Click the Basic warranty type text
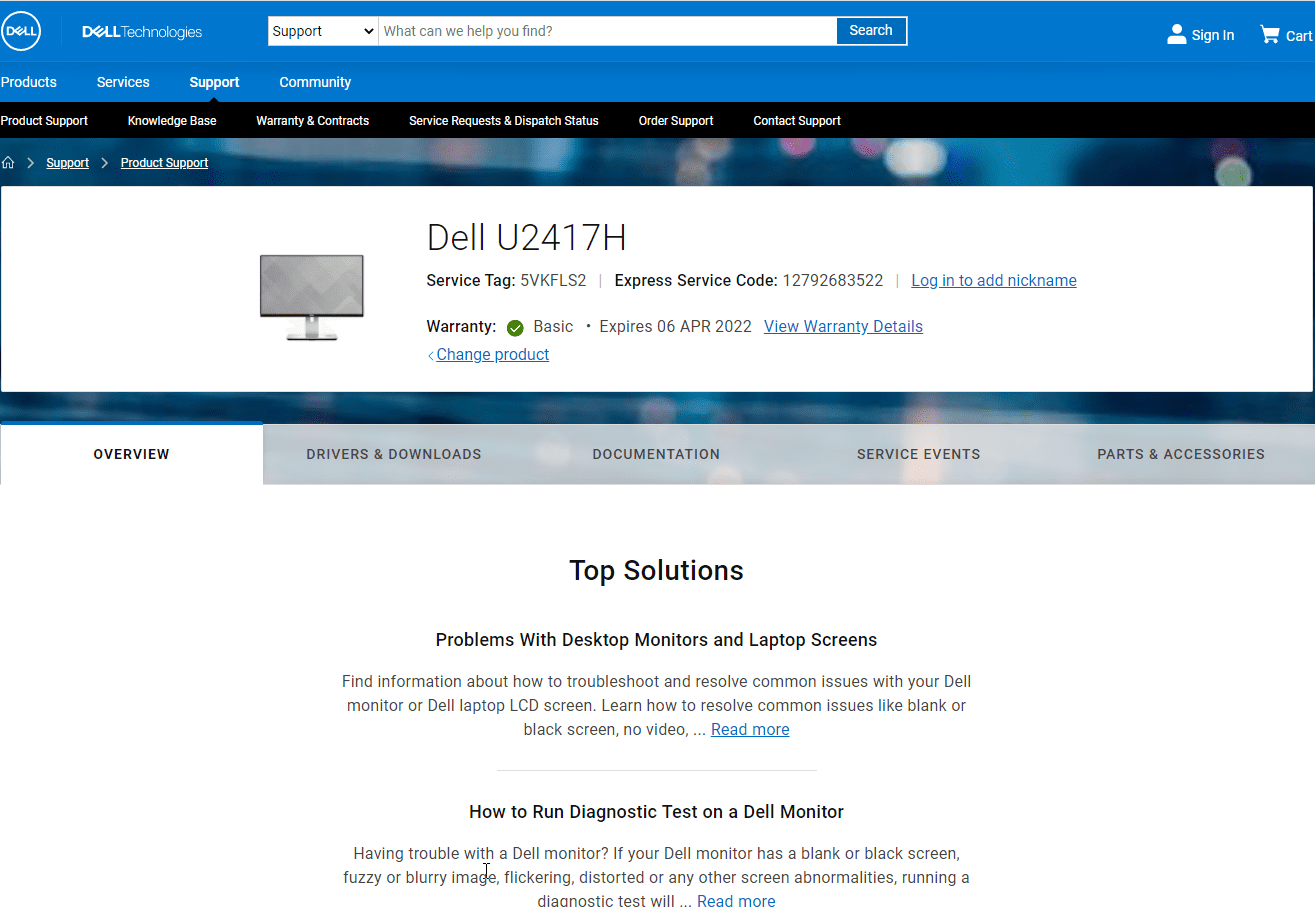Viewport: 1315px width, 907px height. click(553, 327)
